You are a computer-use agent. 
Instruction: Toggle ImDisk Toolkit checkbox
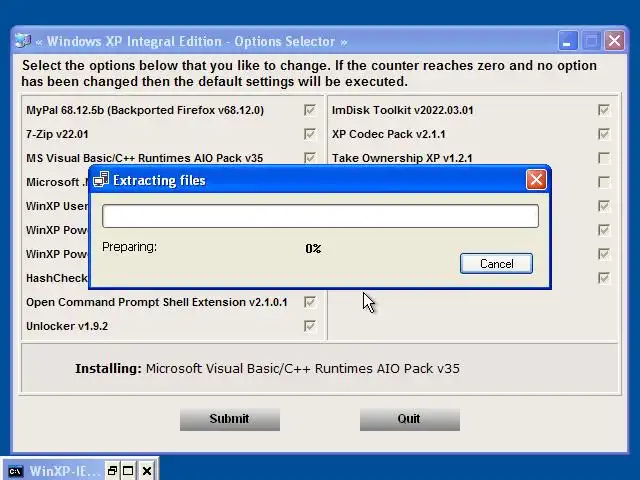[x=604, y=110]
